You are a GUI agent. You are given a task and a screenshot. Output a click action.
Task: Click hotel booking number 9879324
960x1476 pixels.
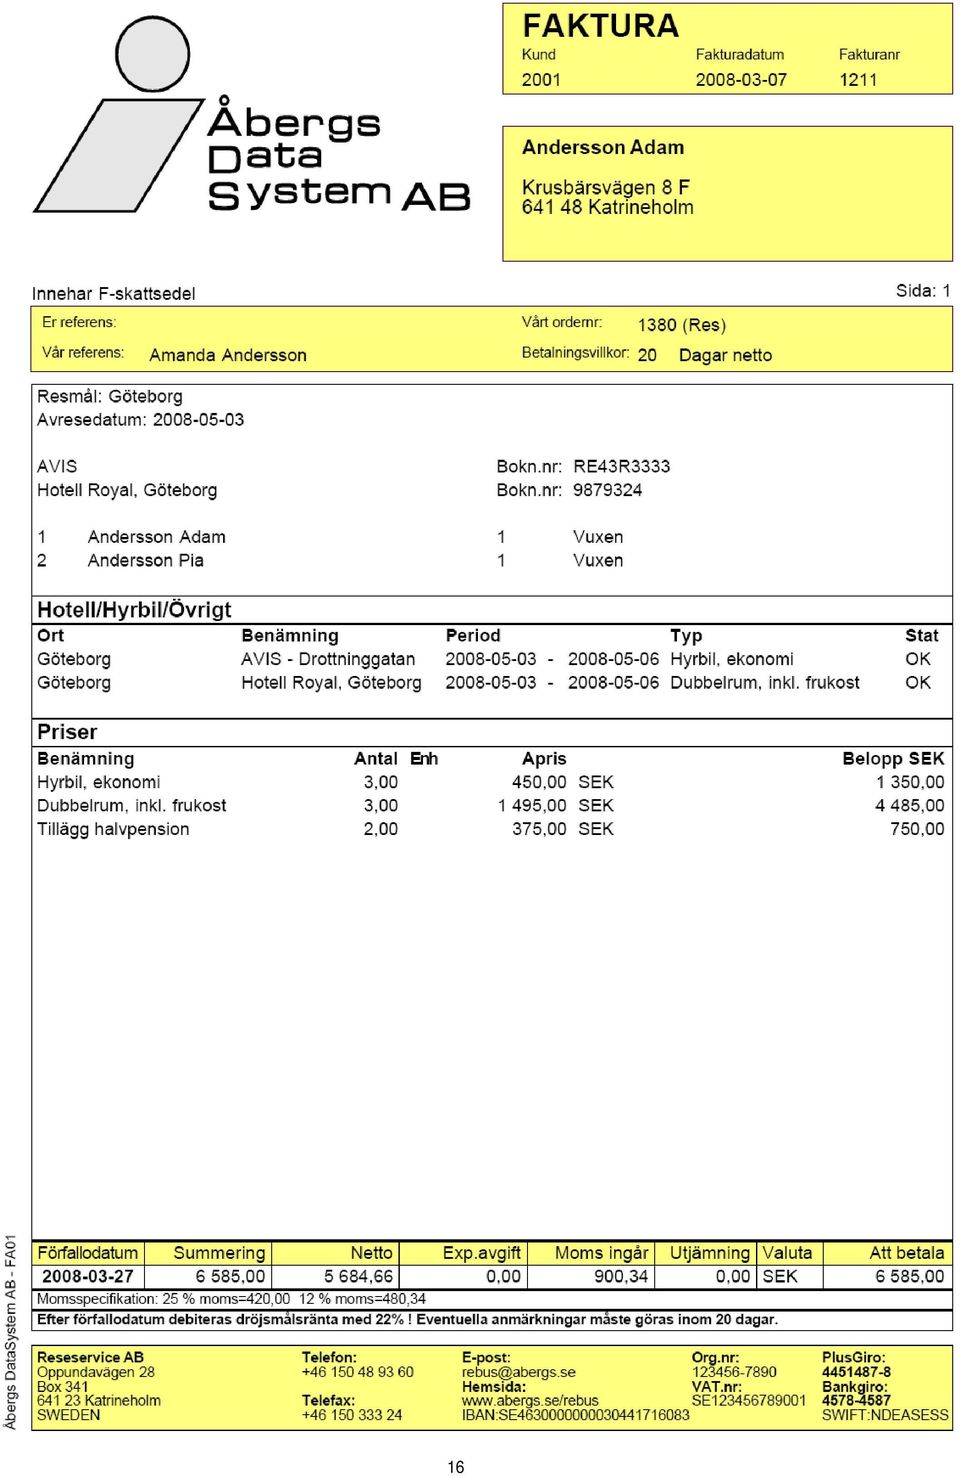607,490
